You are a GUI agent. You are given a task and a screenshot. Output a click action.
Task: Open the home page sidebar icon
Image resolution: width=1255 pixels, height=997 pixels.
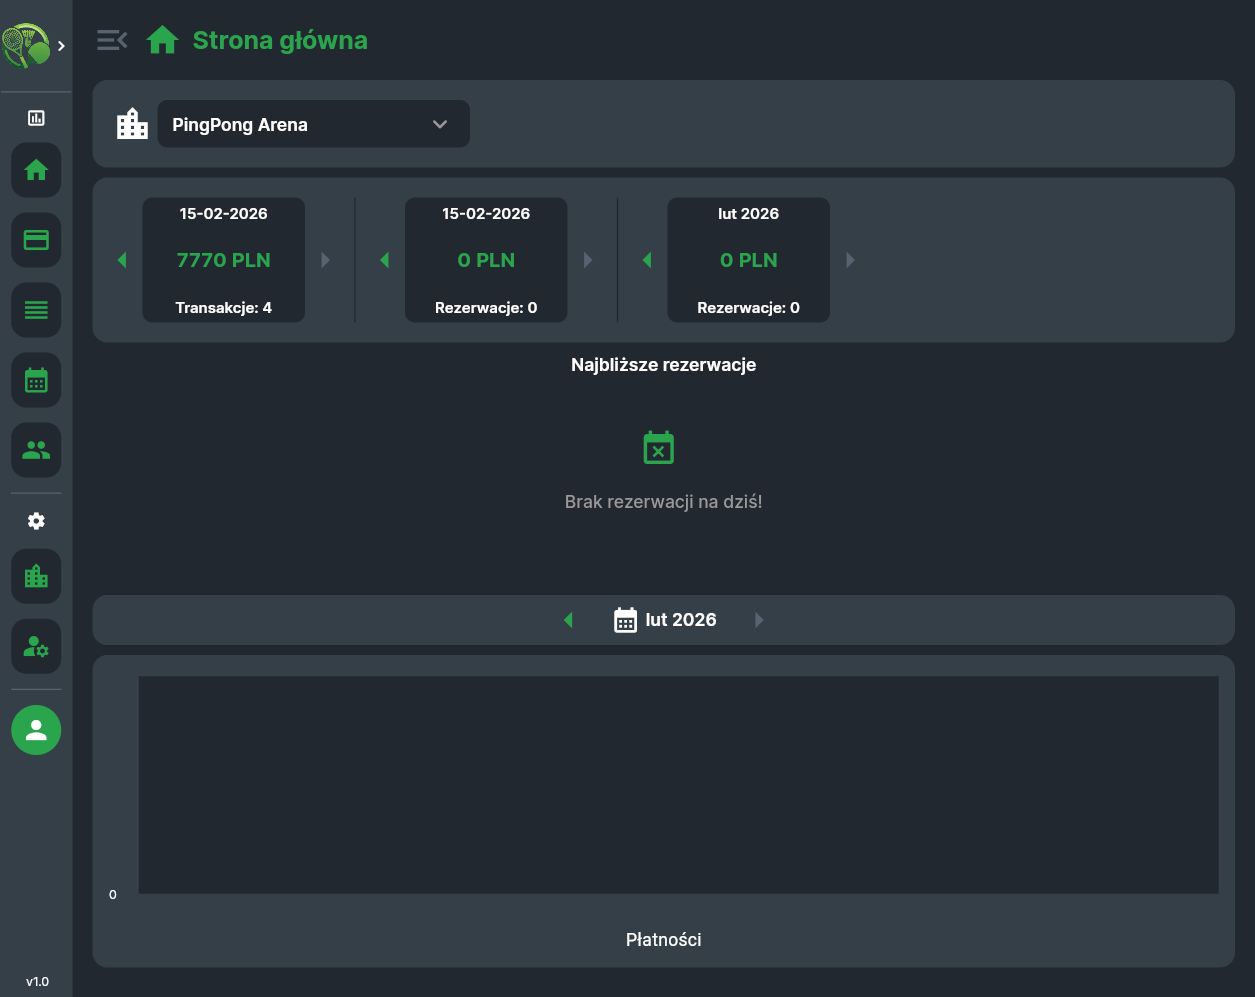point(36,170)
